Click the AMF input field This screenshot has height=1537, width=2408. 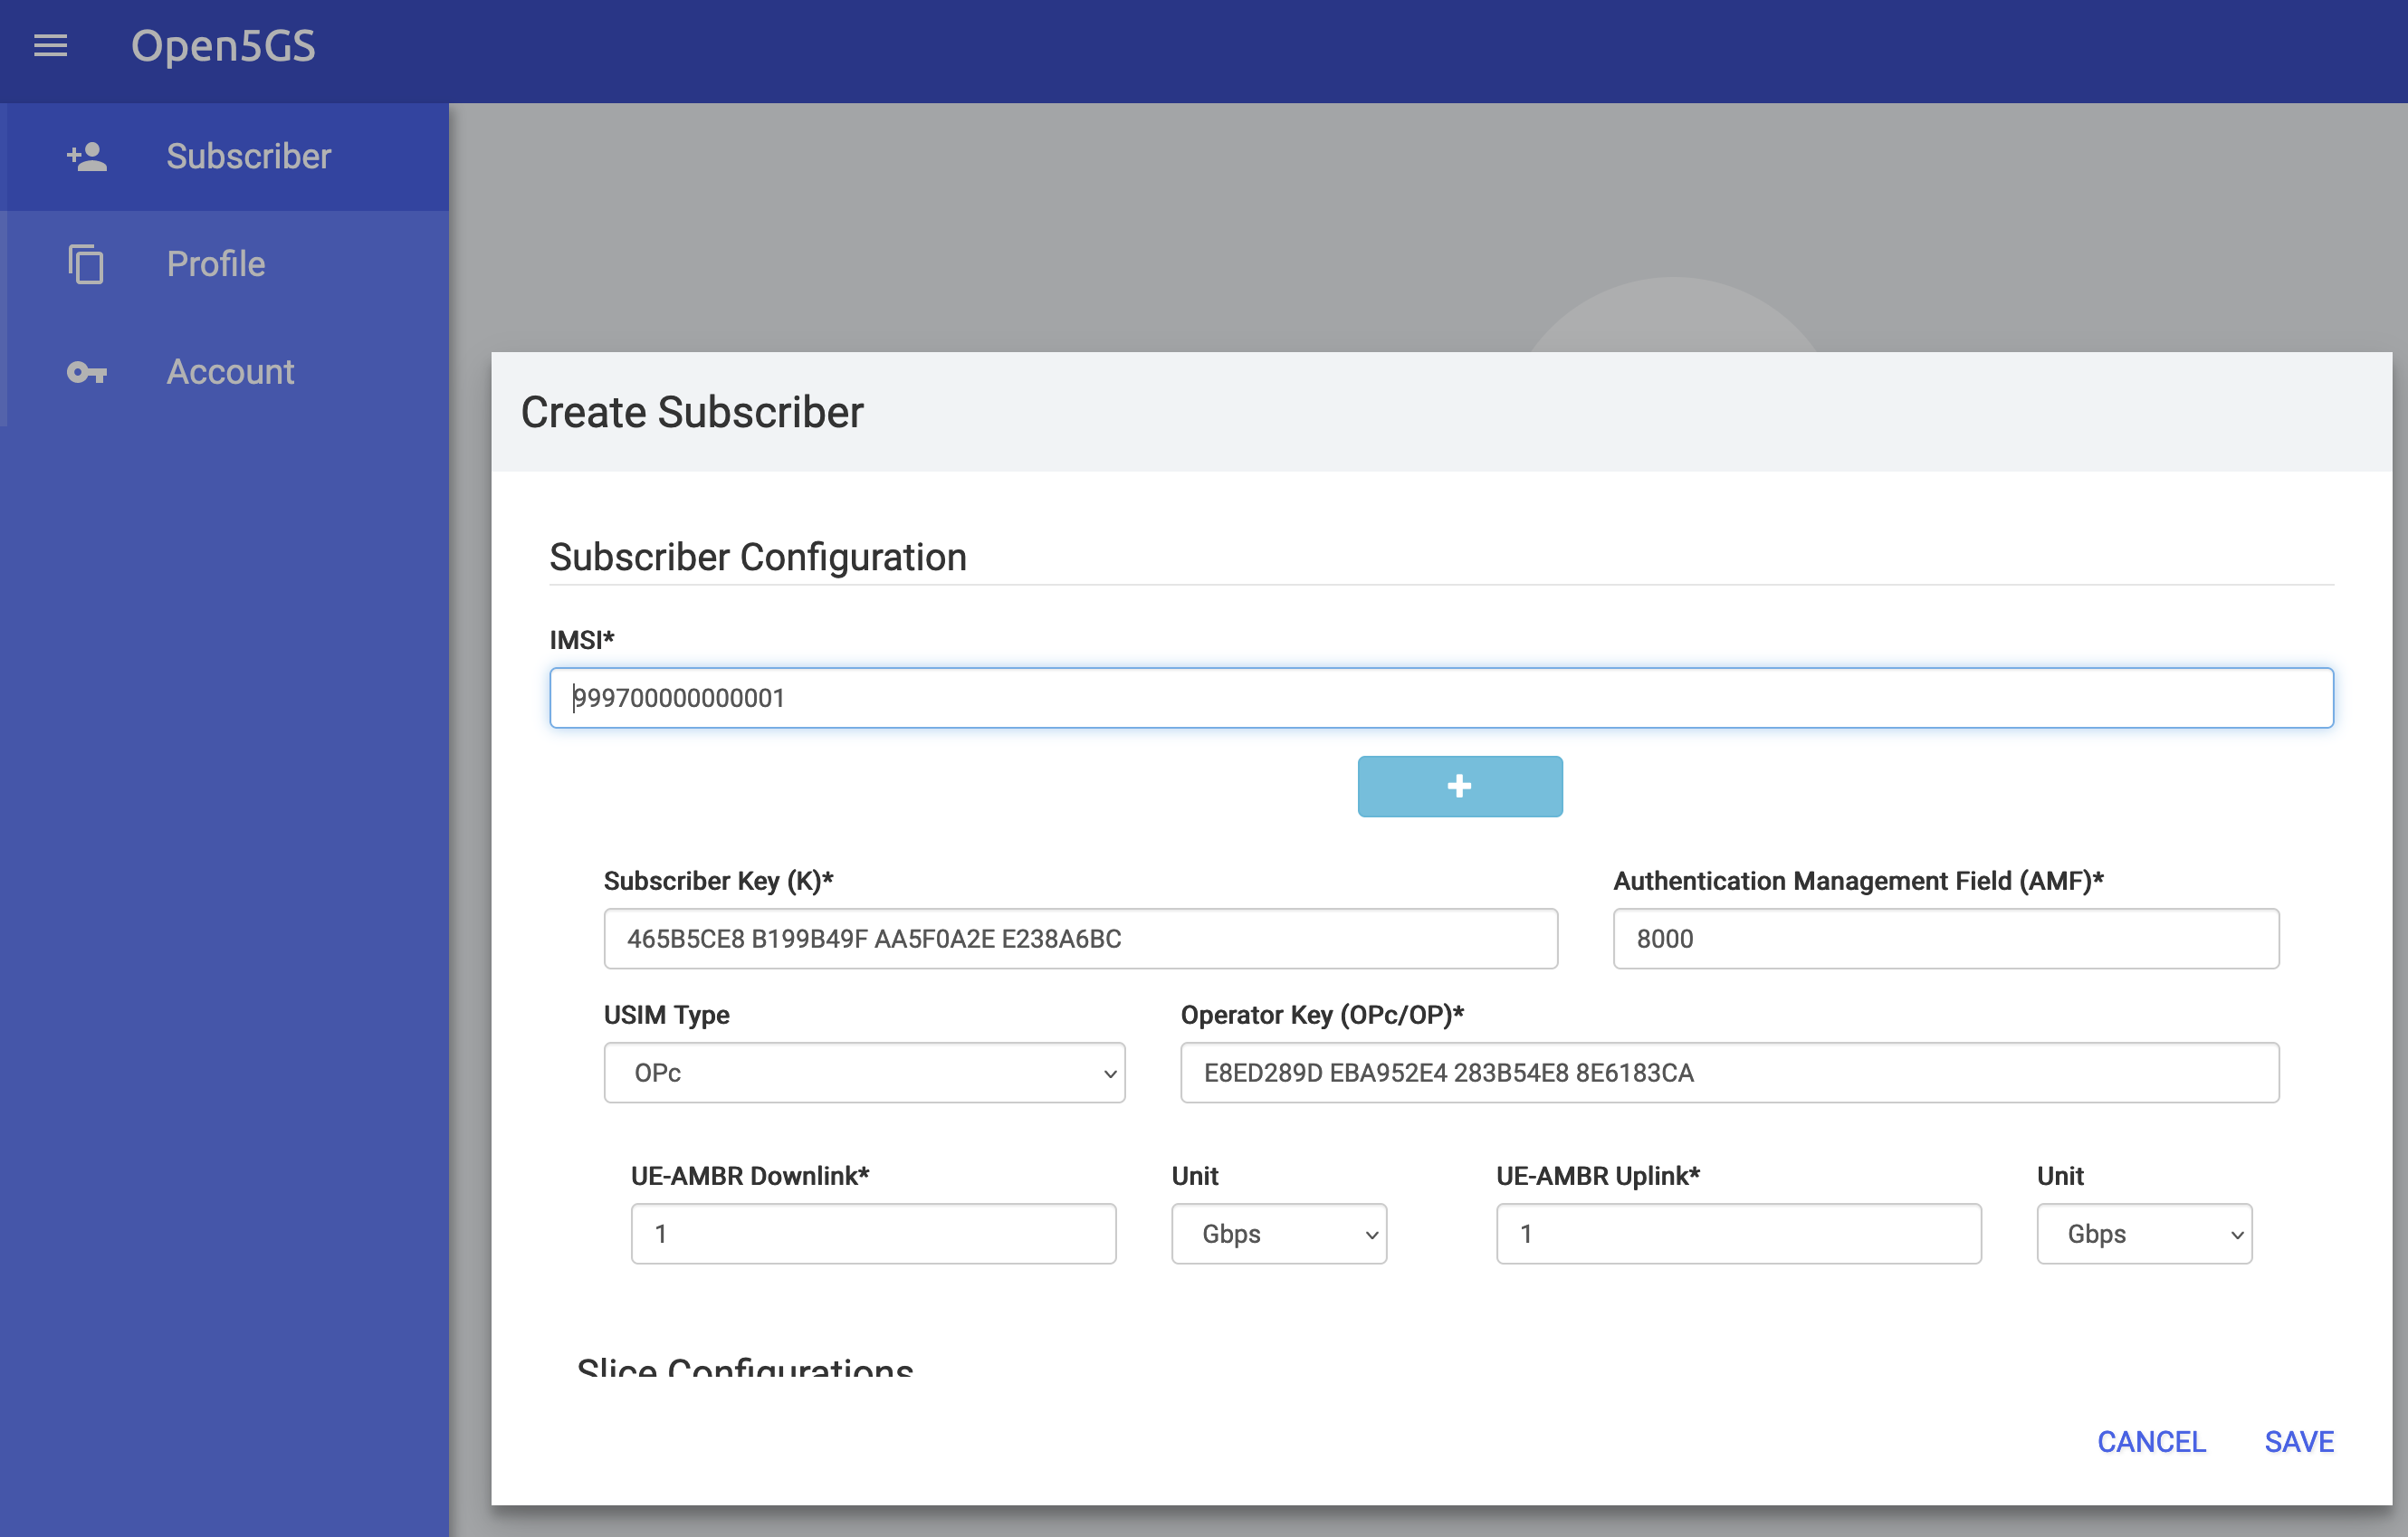click(1945, 938)
